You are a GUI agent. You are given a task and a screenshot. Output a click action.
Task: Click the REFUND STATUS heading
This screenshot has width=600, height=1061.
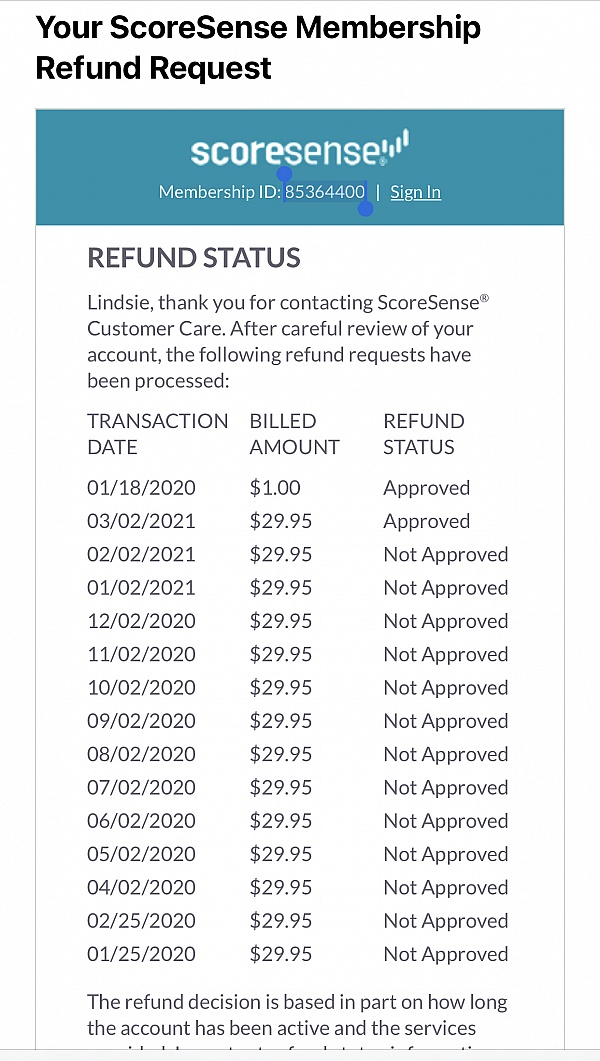tap(194, 258)
